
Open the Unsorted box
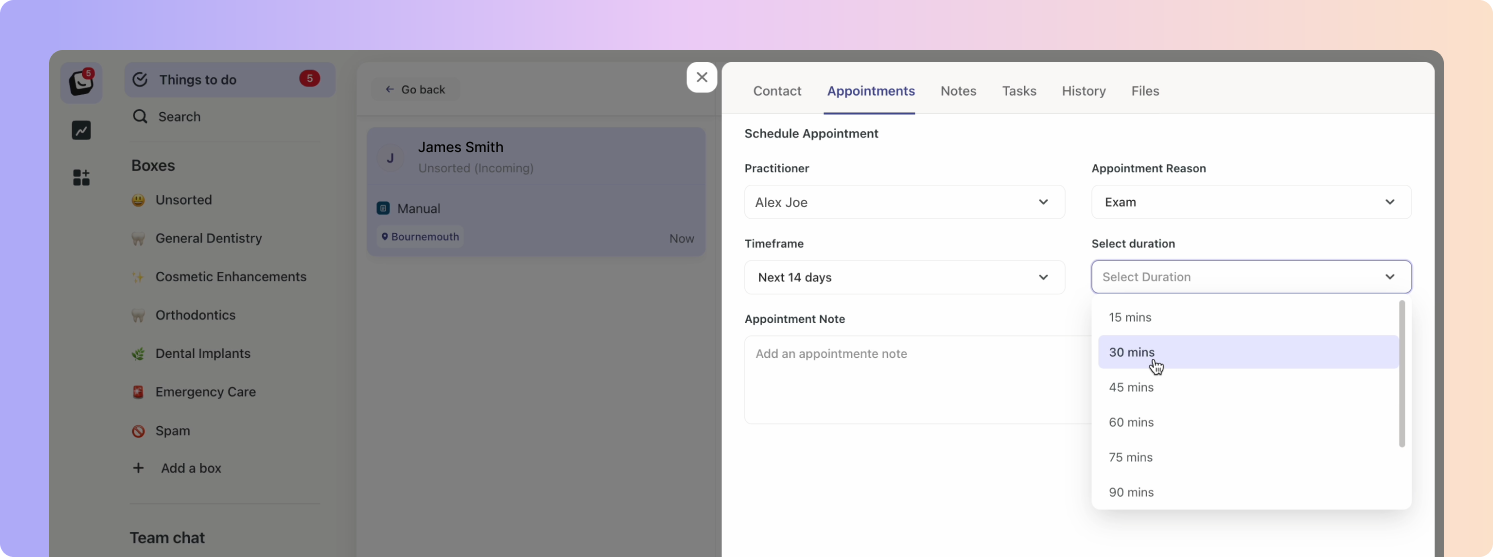[183, 200]
